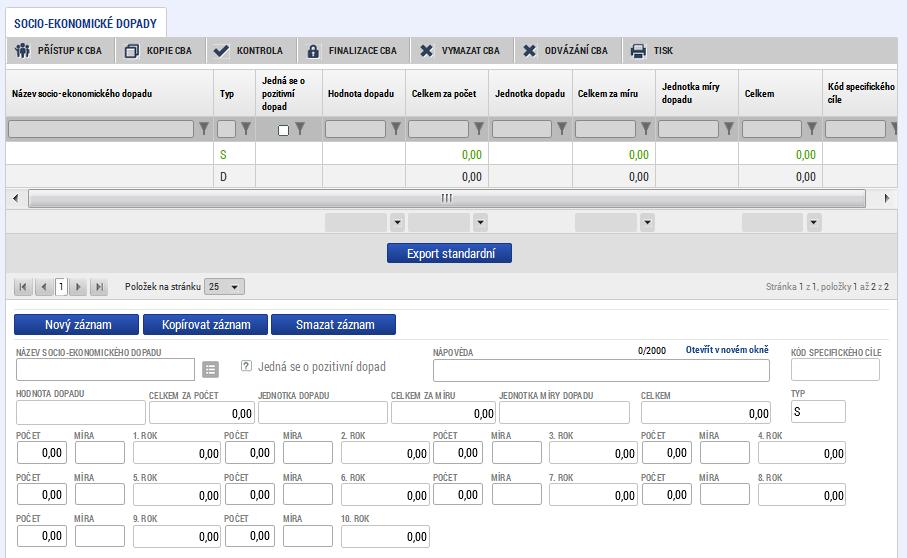Screen dimensions: 907x558
Task: Focus Jednotka míry dopadu form field
Action: click(564, 413)
